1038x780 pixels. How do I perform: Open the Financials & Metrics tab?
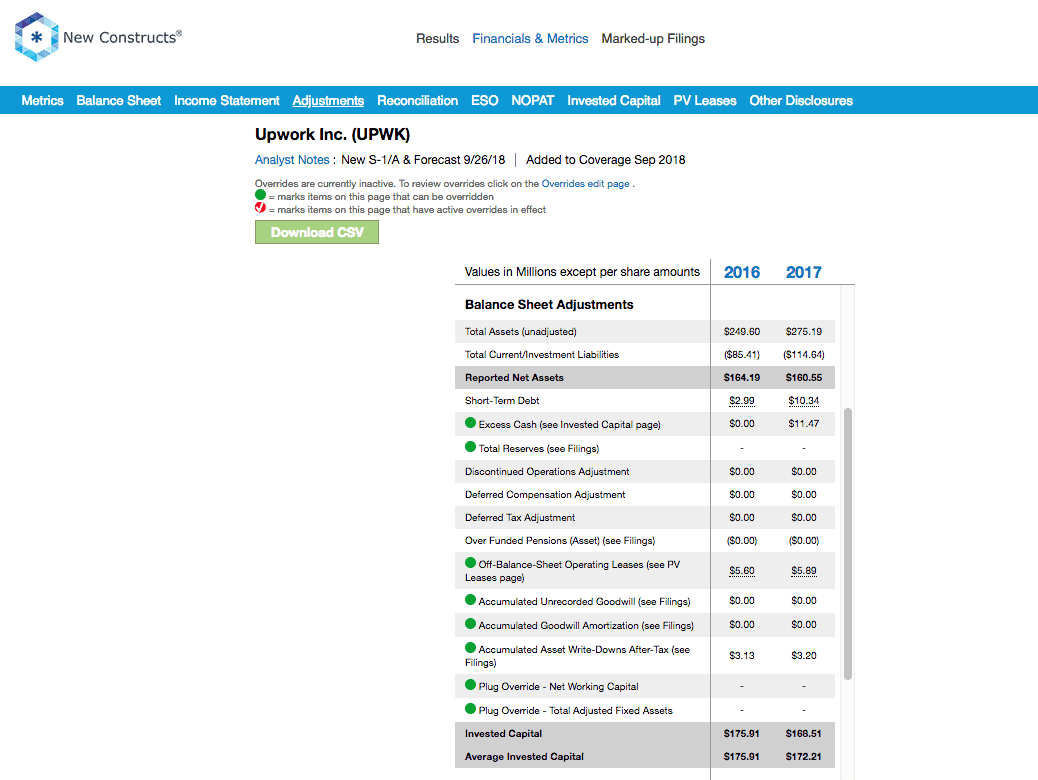[x=530, y=38]
